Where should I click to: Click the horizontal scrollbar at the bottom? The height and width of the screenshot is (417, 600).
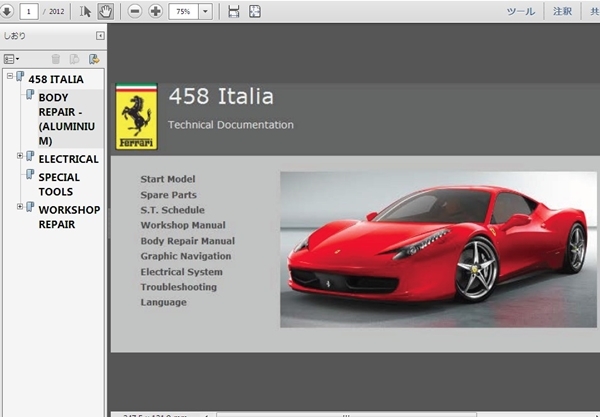click(346, 415)
